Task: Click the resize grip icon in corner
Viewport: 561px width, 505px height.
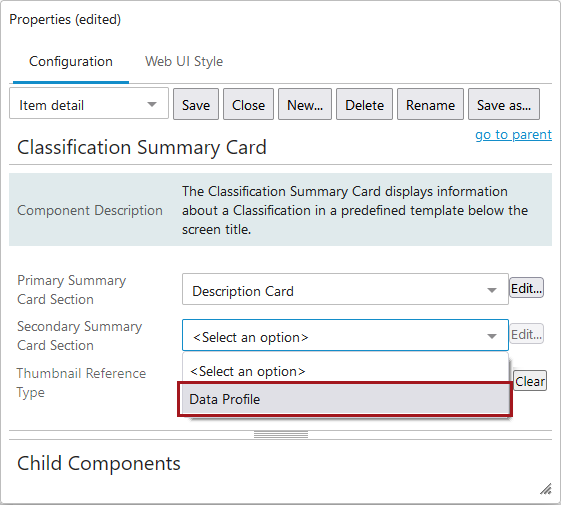Action: tap(546, 489)
